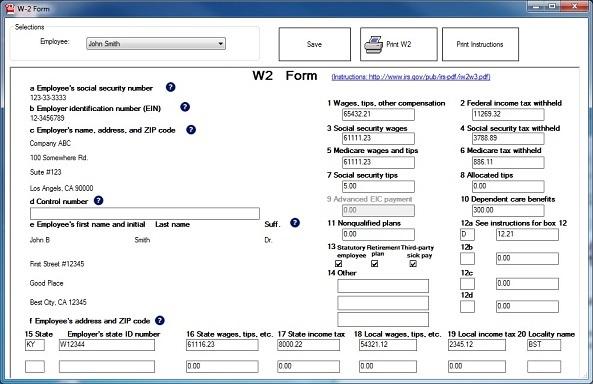Close the W-2 Form window
593x384 pixels.
tap(574, 6)
